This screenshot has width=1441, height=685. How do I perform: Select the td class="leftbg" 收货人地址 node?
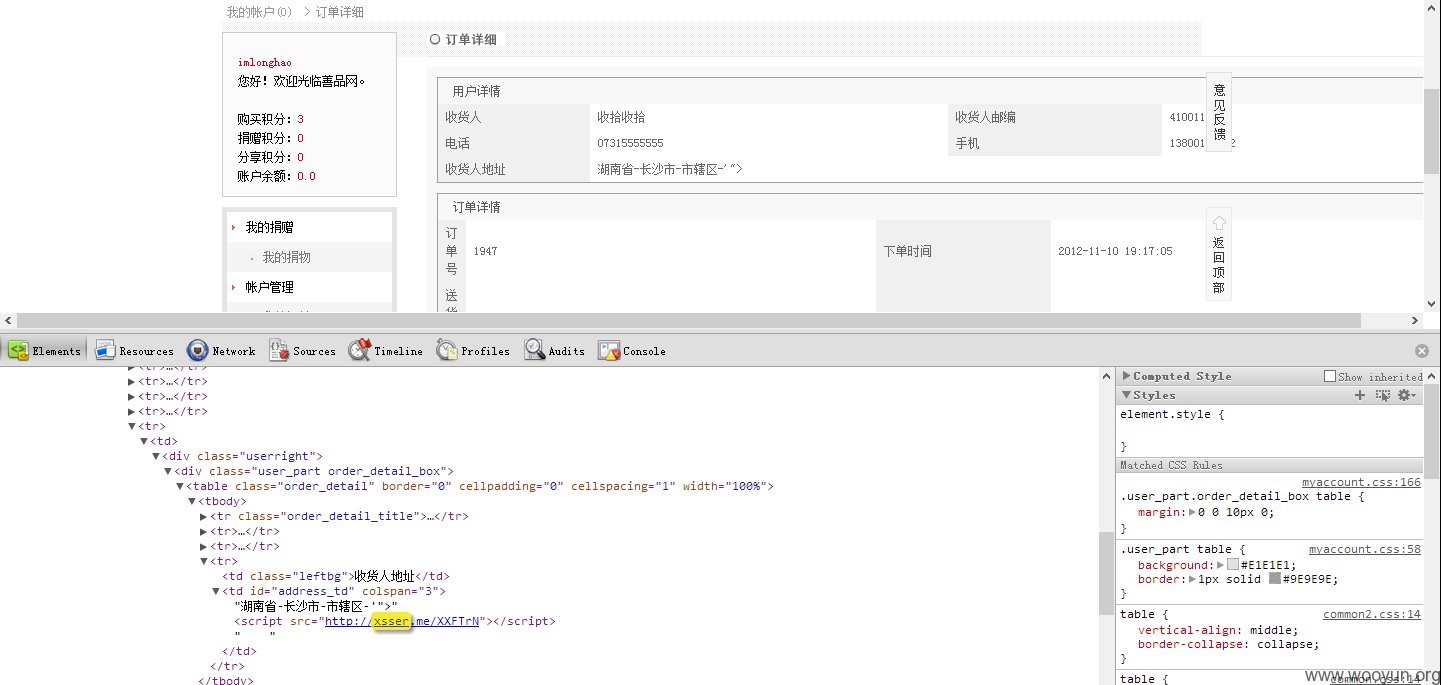pyautogui.click(x=336, y=576)
